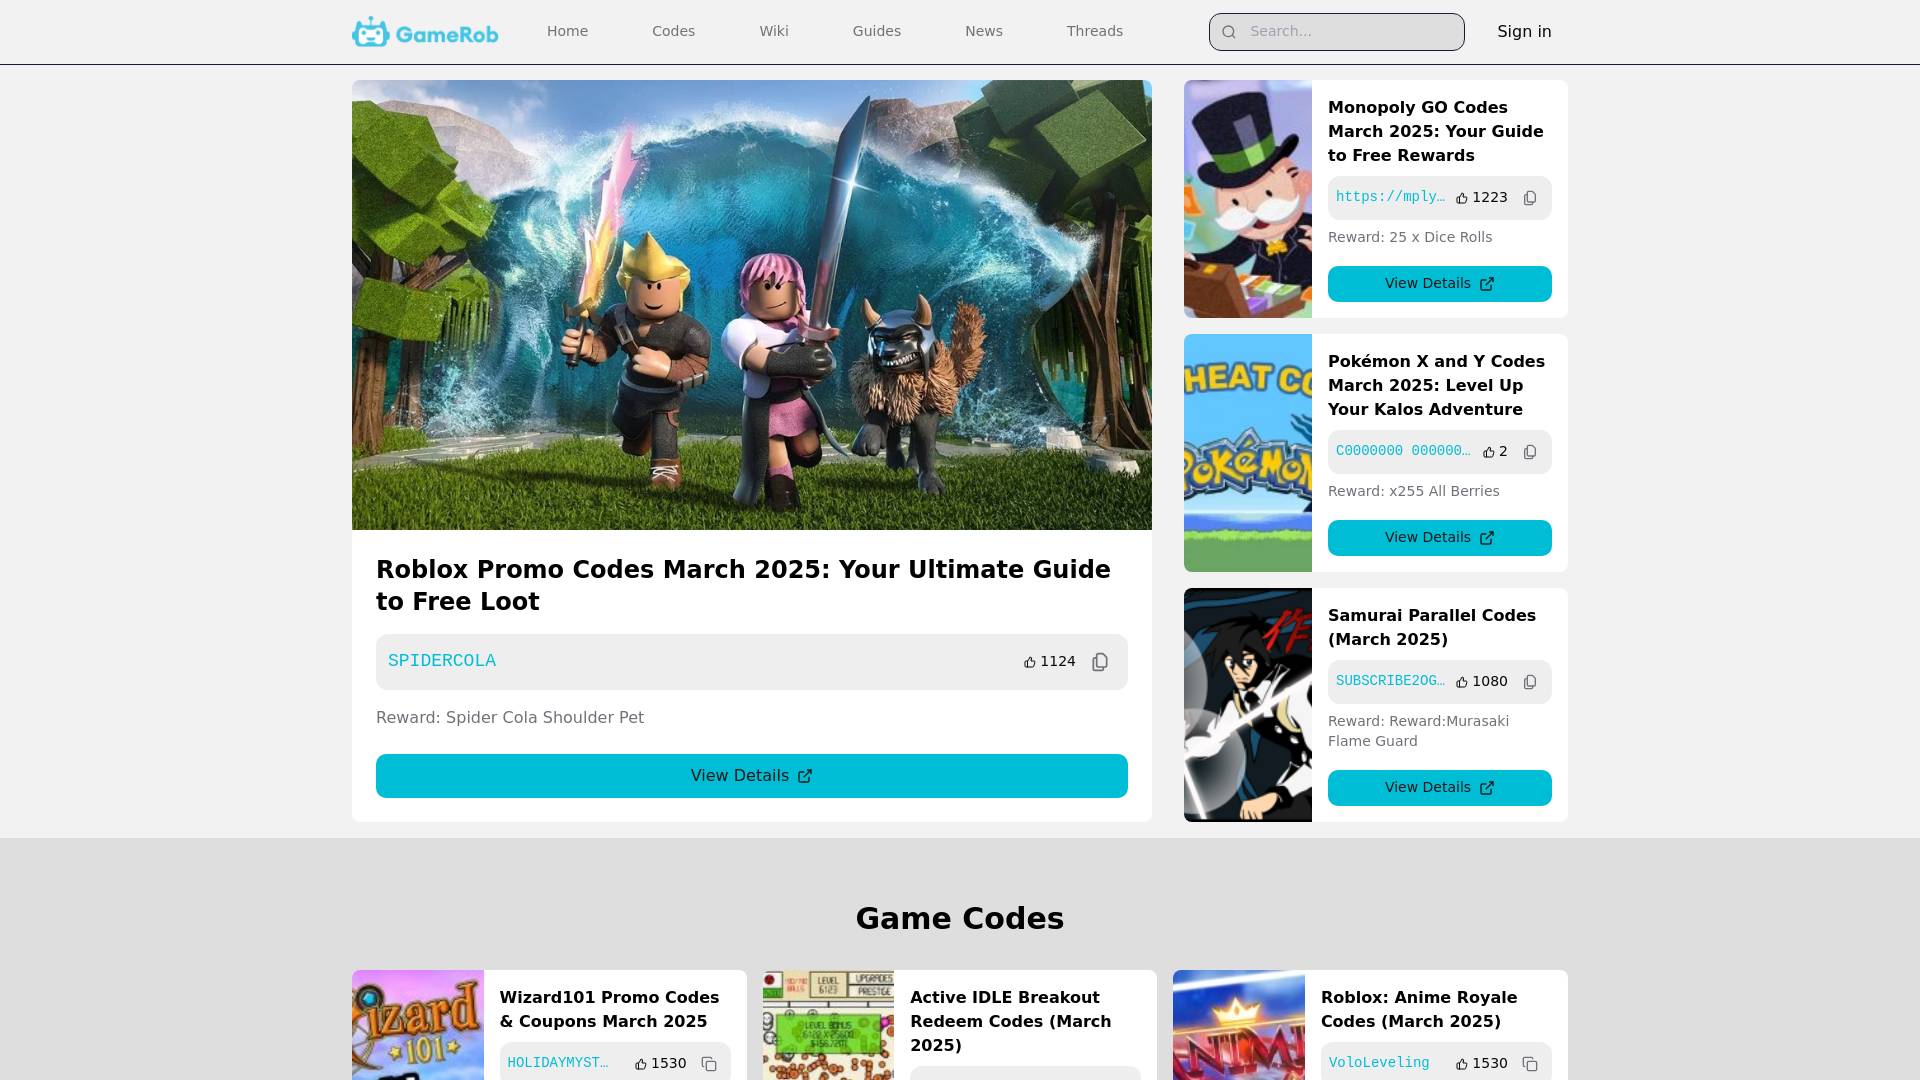
Task: Like the Wizard101 HOLIDAYMYST code
Action: point(641,1064)
